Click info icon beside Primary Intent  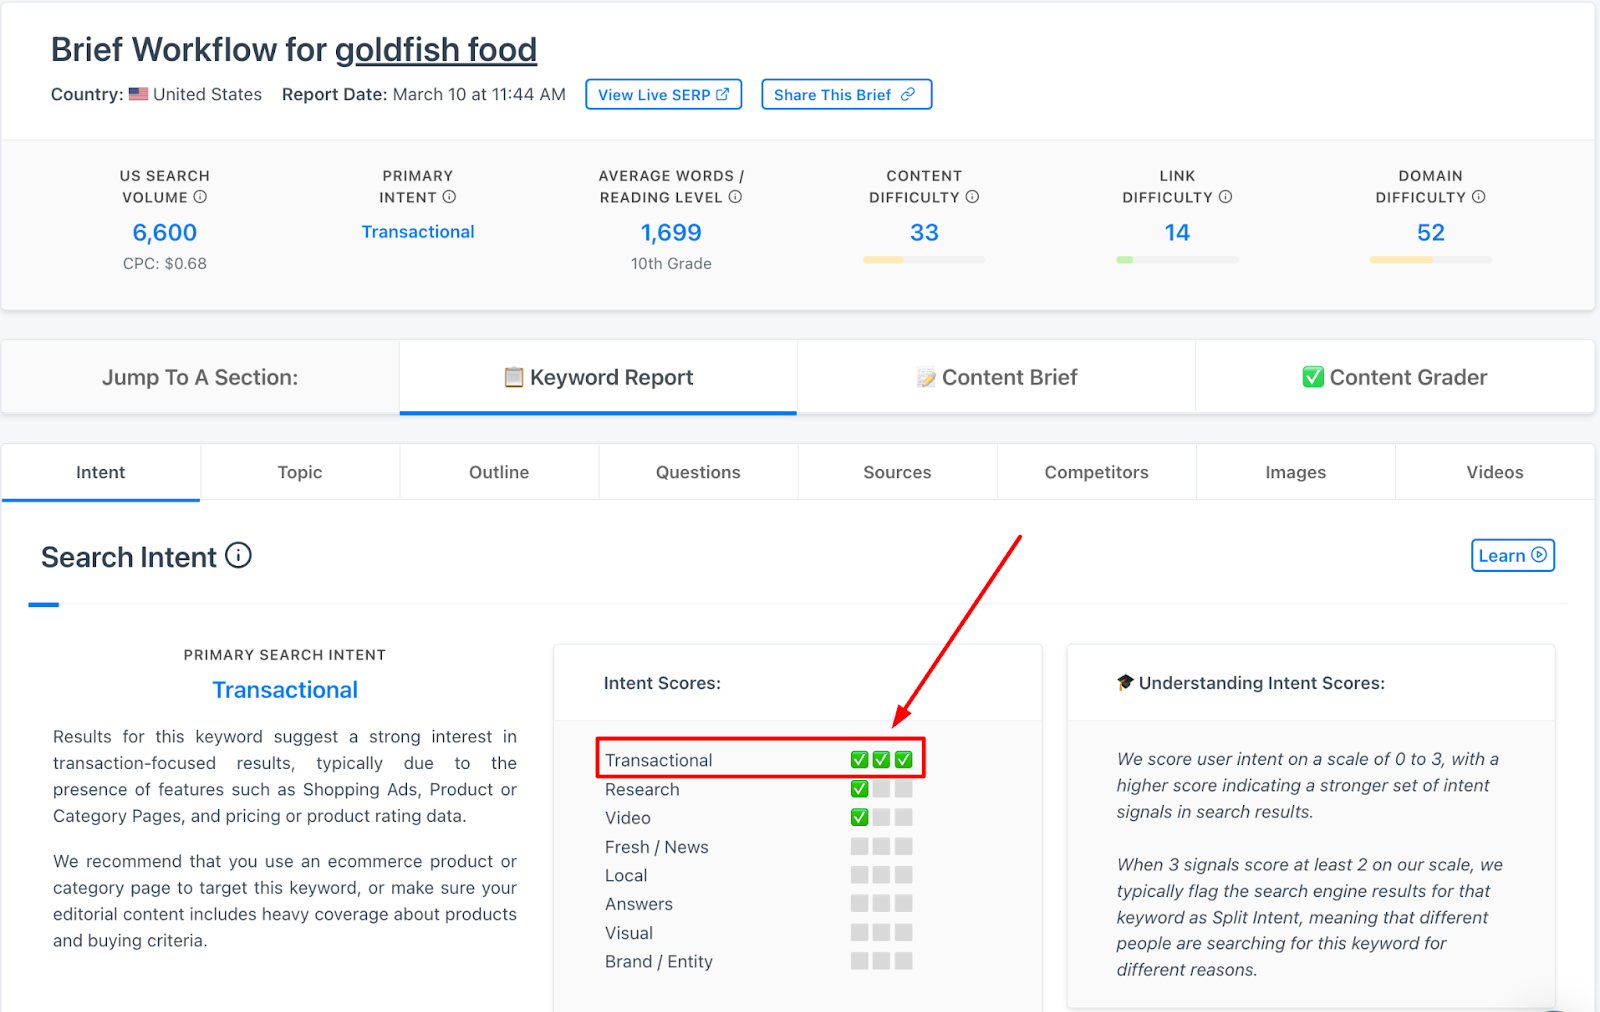point(449,197)
